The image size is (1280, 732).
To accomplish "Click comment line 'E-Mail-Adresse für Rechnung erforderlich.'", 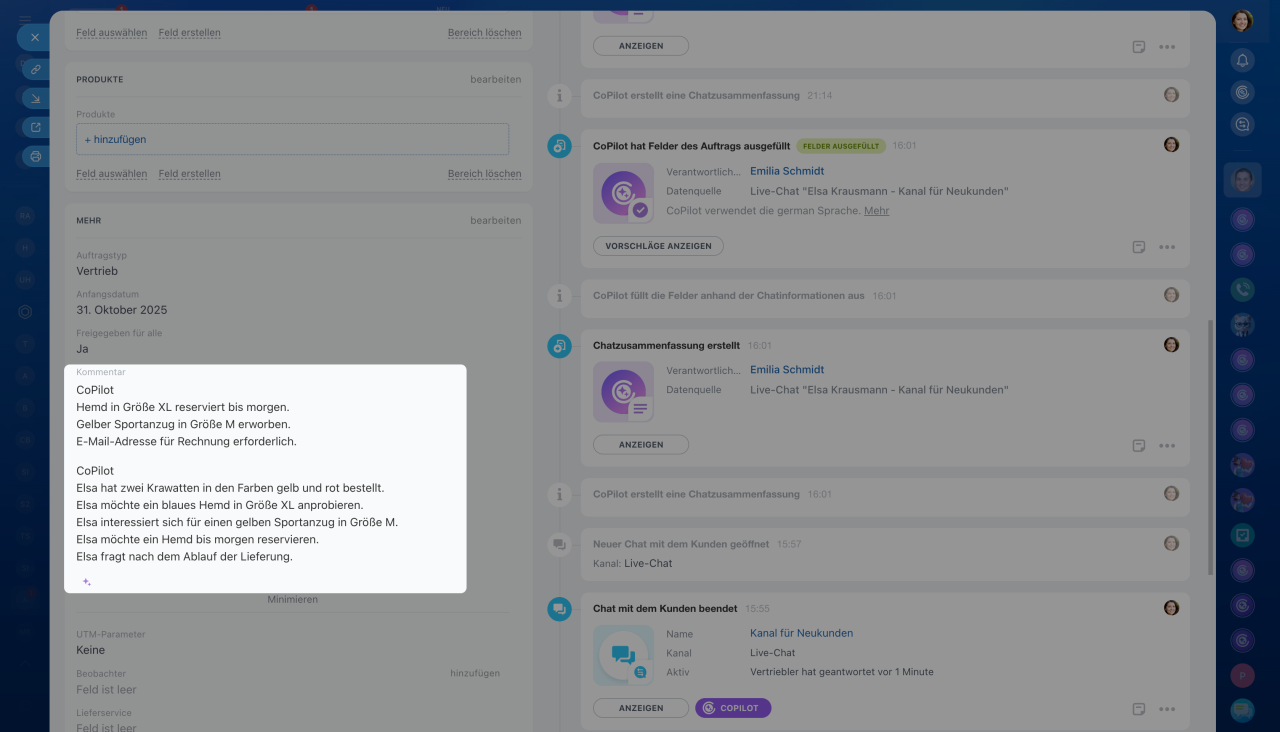I will click(x=186, y=441).
